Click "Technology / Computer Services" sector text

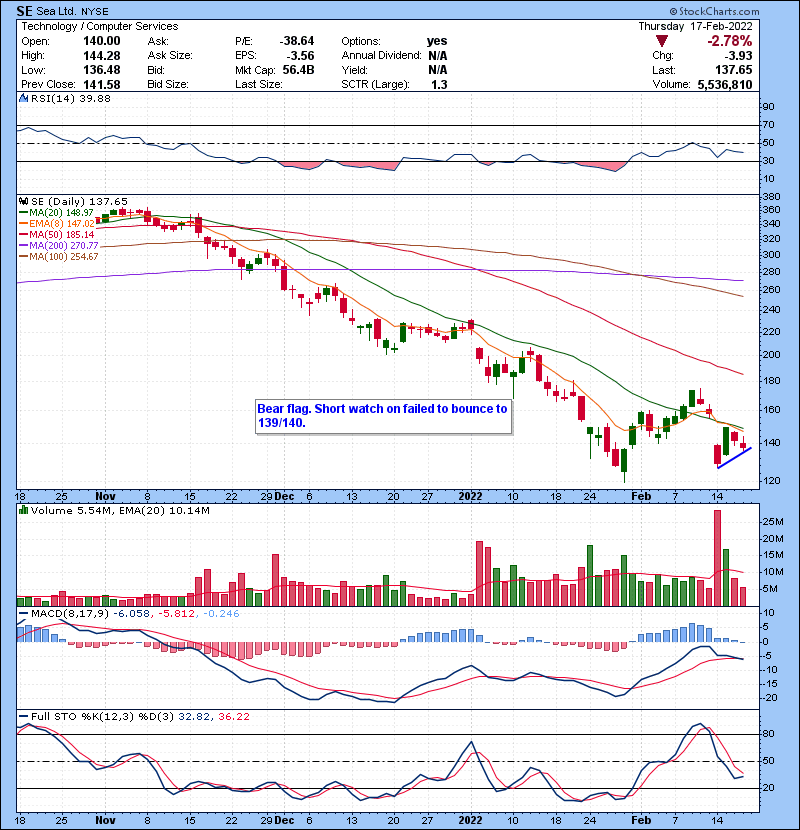100,26
